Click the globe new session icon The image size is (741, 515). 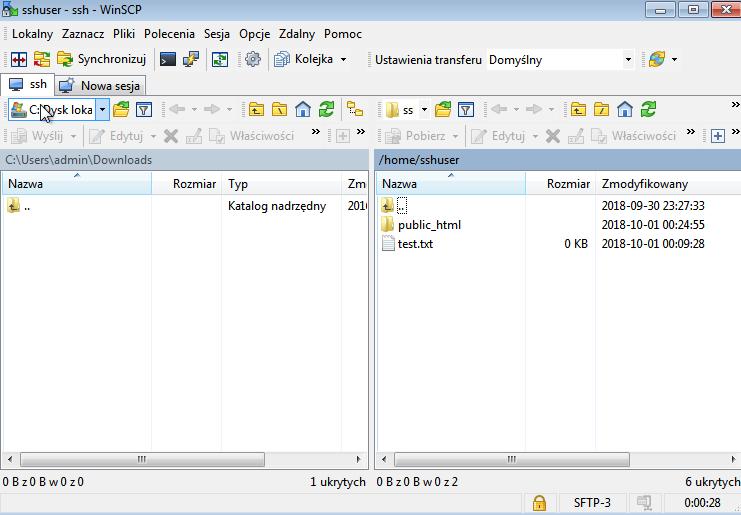(x=657, y=60)
